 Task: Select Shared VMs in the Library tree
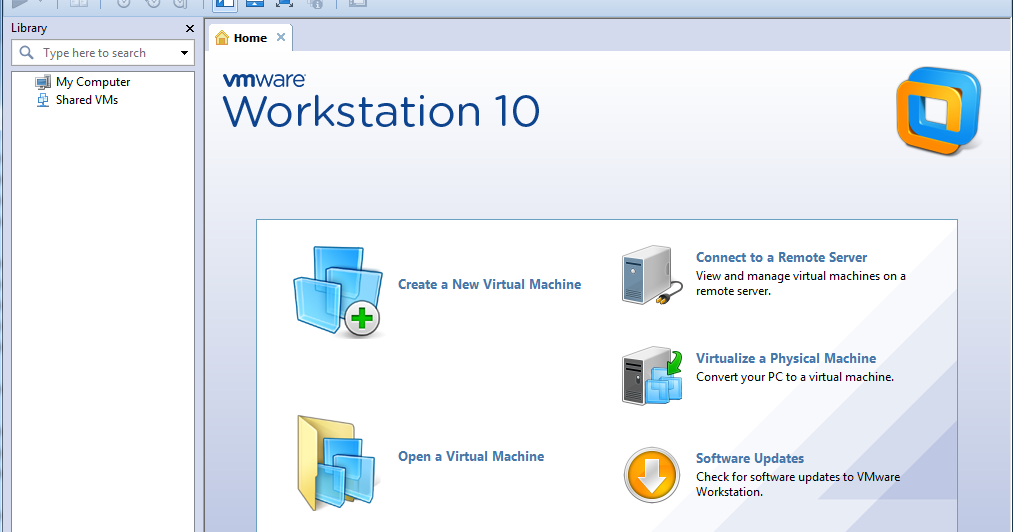87,100
